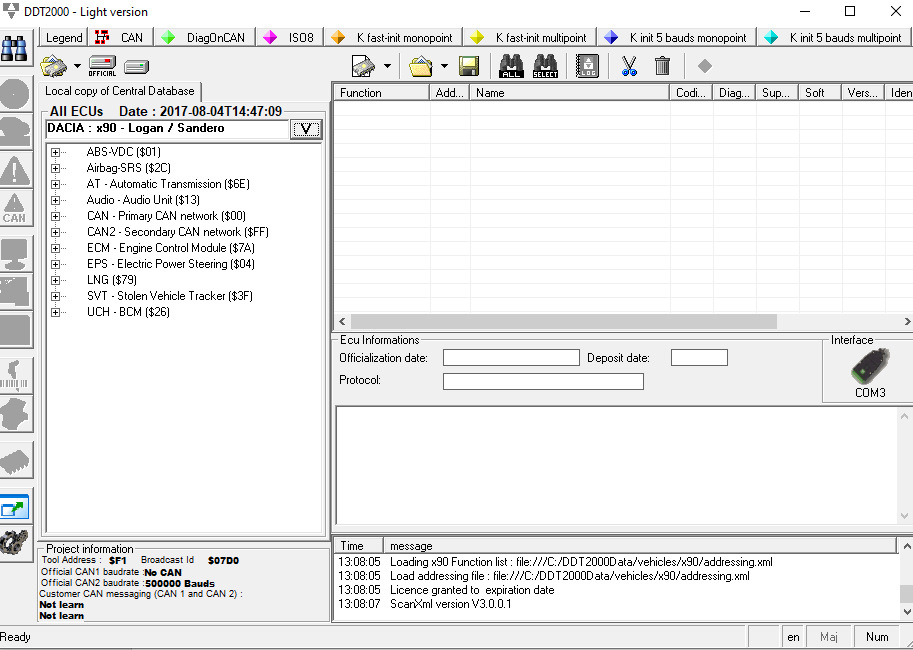The image size is (913, 650).
Task: Expand the Airbag-SRS ($2C) tree node
Action: tap(55, 168)
